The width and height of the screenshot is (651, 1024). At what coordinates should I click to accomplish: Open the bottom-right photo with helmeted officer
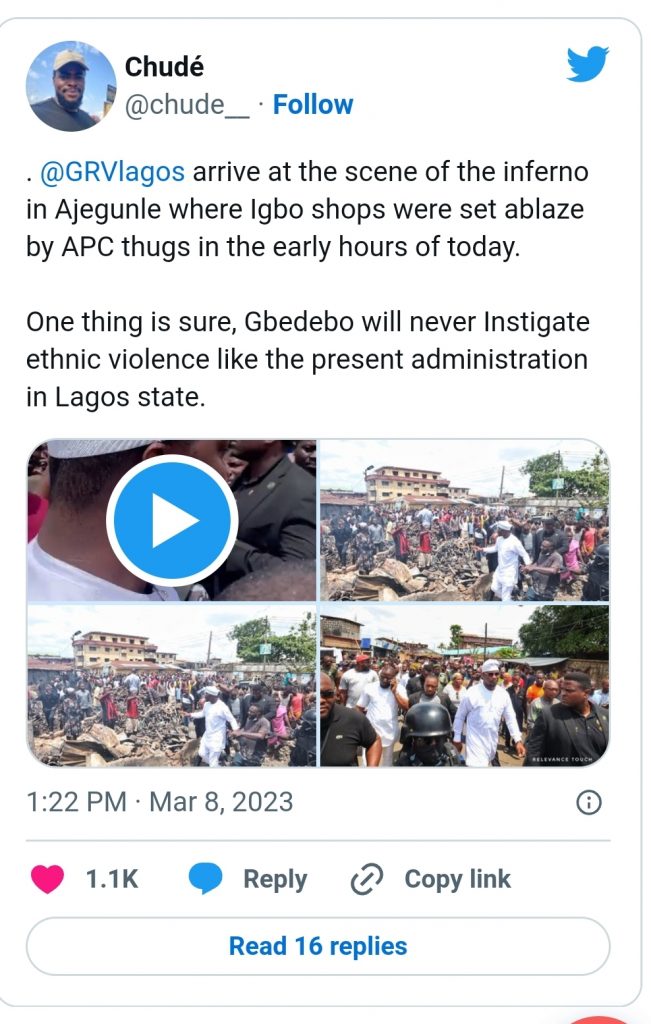tap(464, 685)
